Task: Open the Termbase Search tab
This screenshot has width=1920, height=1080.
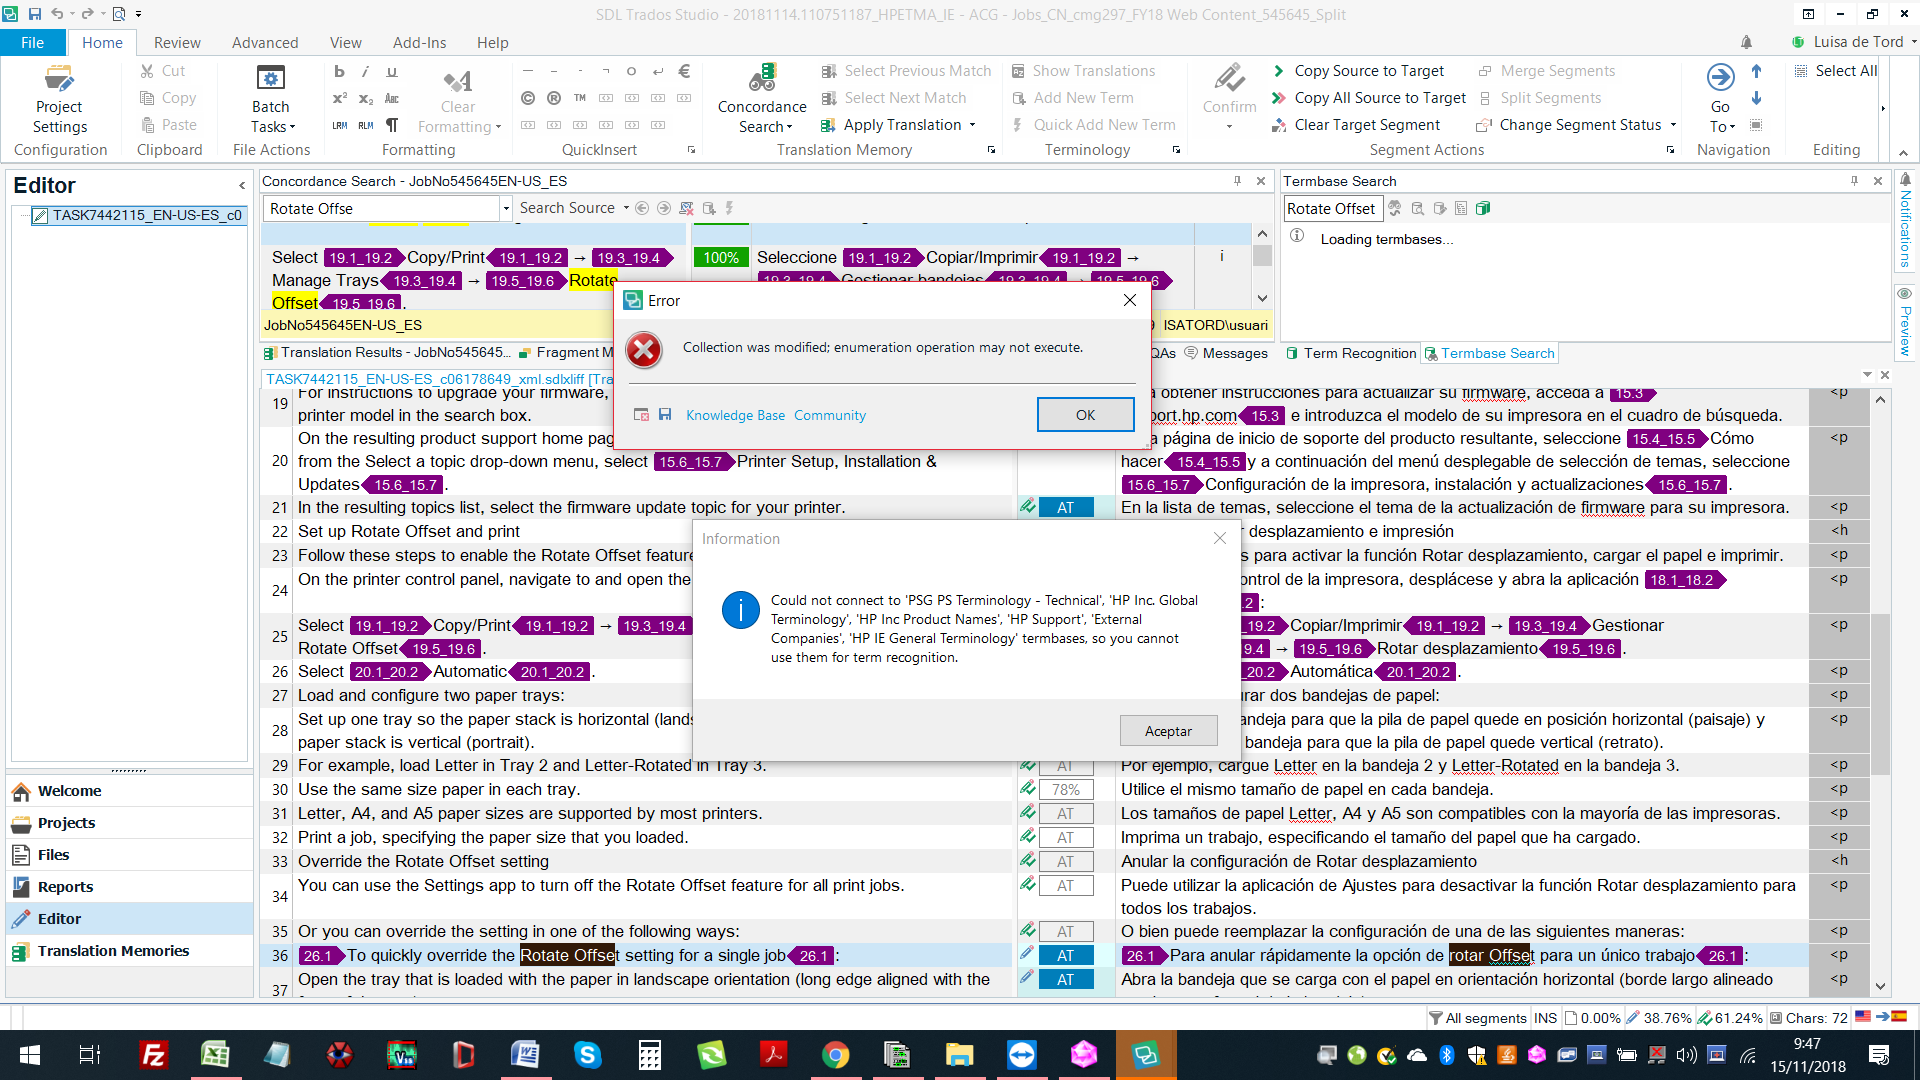Action: [x=1496, y=353]
